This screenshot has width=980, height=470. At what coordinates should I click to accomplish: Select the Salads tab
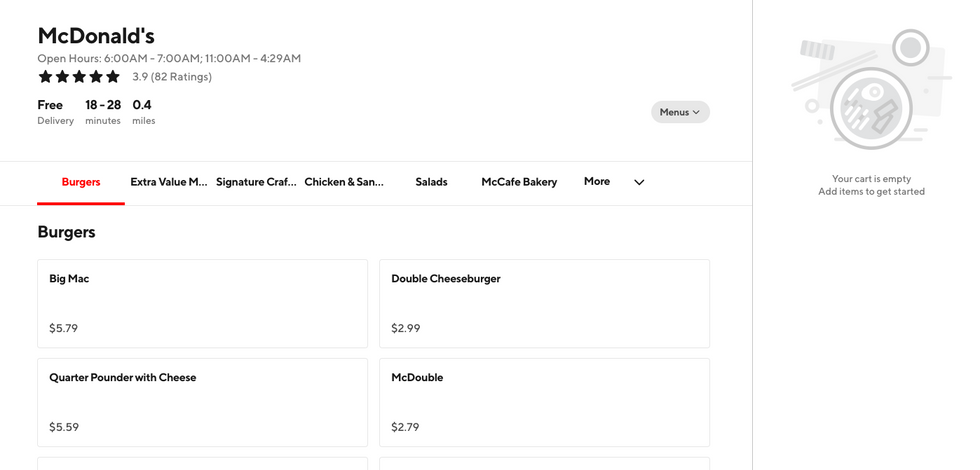[431, 182]
